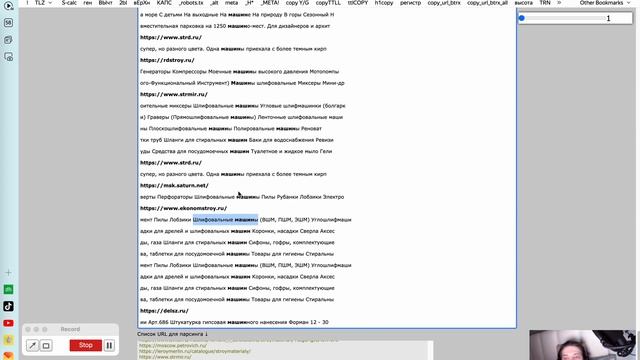Screen dimensions: 640x360
Task: Stop the screen recording
Action: (85, 345)
